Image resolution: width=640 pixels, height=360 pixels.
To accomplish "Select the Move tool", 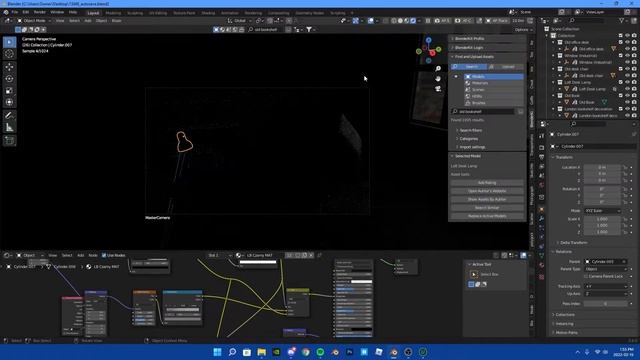I will pyautogui.click(x=10, y=67).
